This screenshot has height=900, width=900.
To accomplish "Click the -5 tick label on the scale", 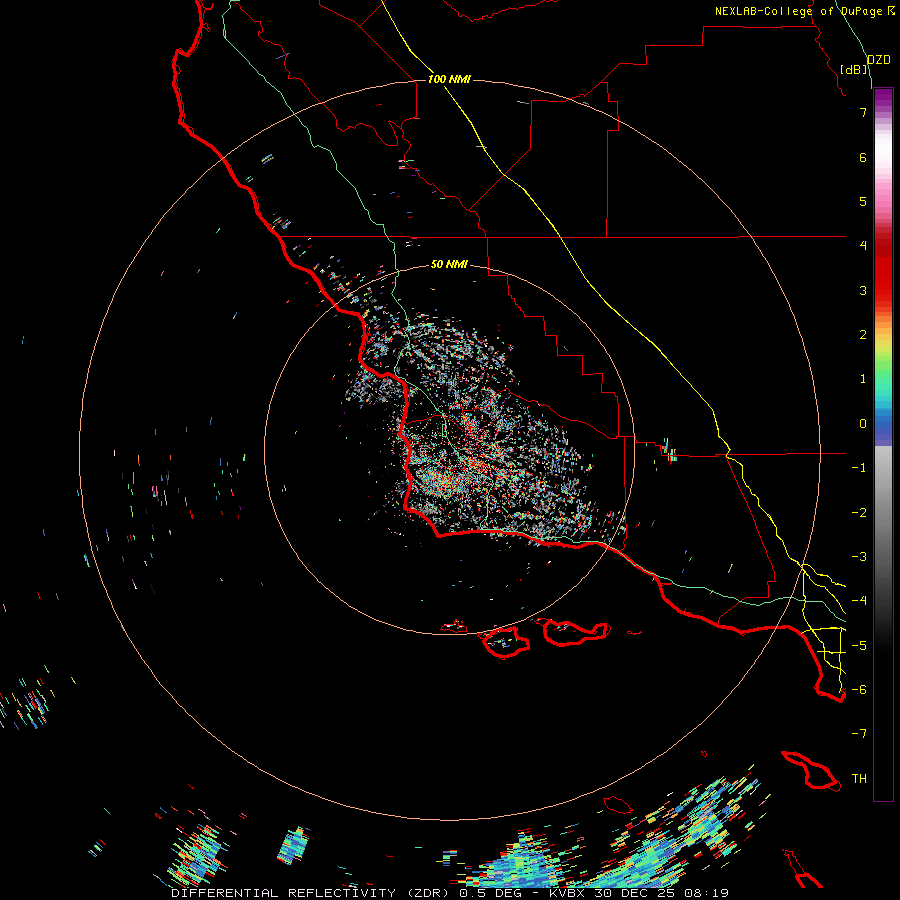I will point(859,646).
